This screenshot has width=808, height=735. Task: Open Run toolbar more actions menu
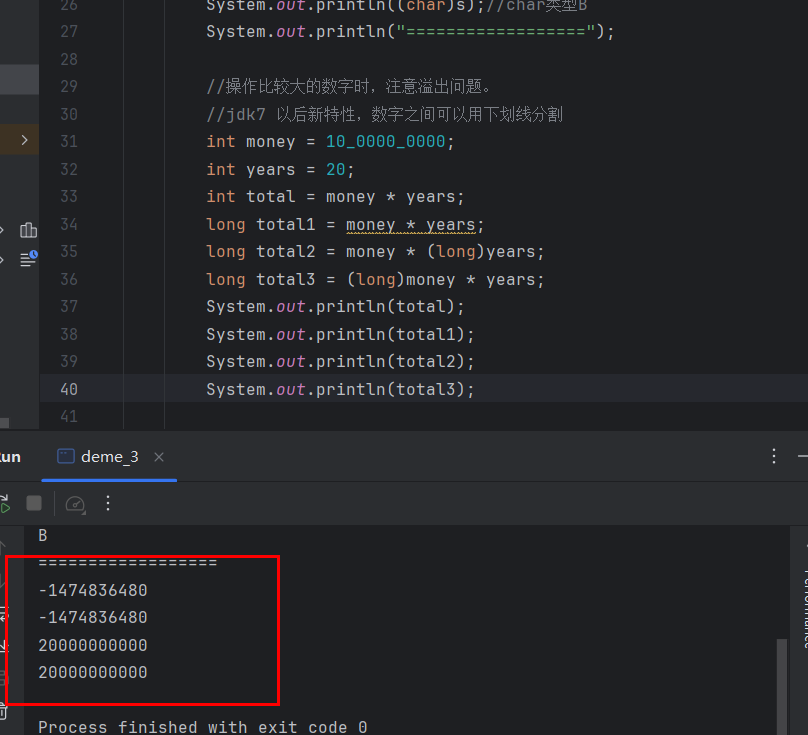coord(109,503)
